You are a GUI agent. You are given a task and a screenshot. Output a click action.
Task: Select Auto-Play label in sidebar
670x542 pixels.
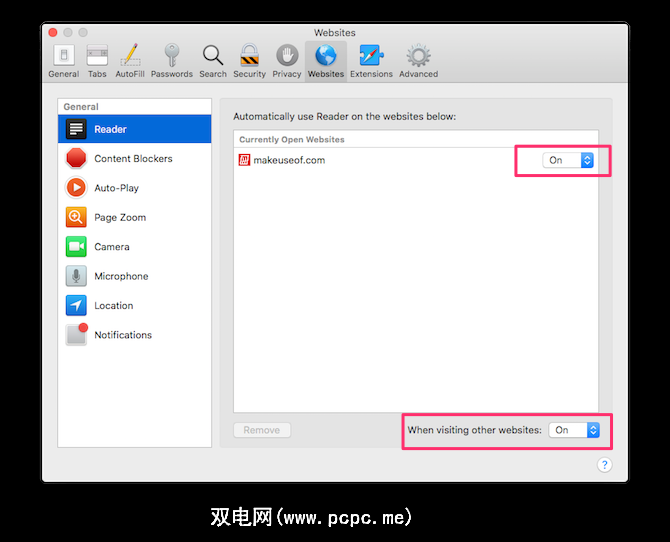(x=116, y=188)
